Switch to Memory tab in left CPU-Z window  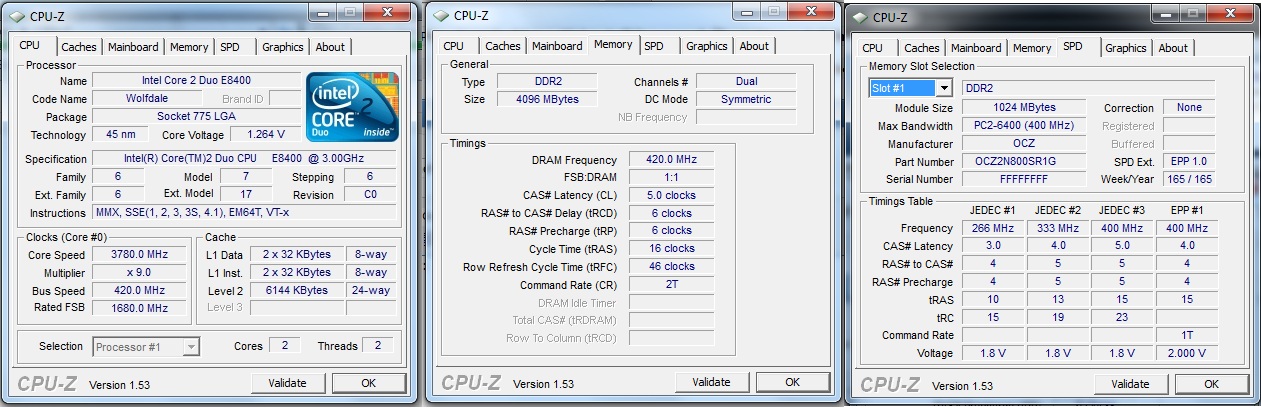pyautogui.click(x=189, y=47)
